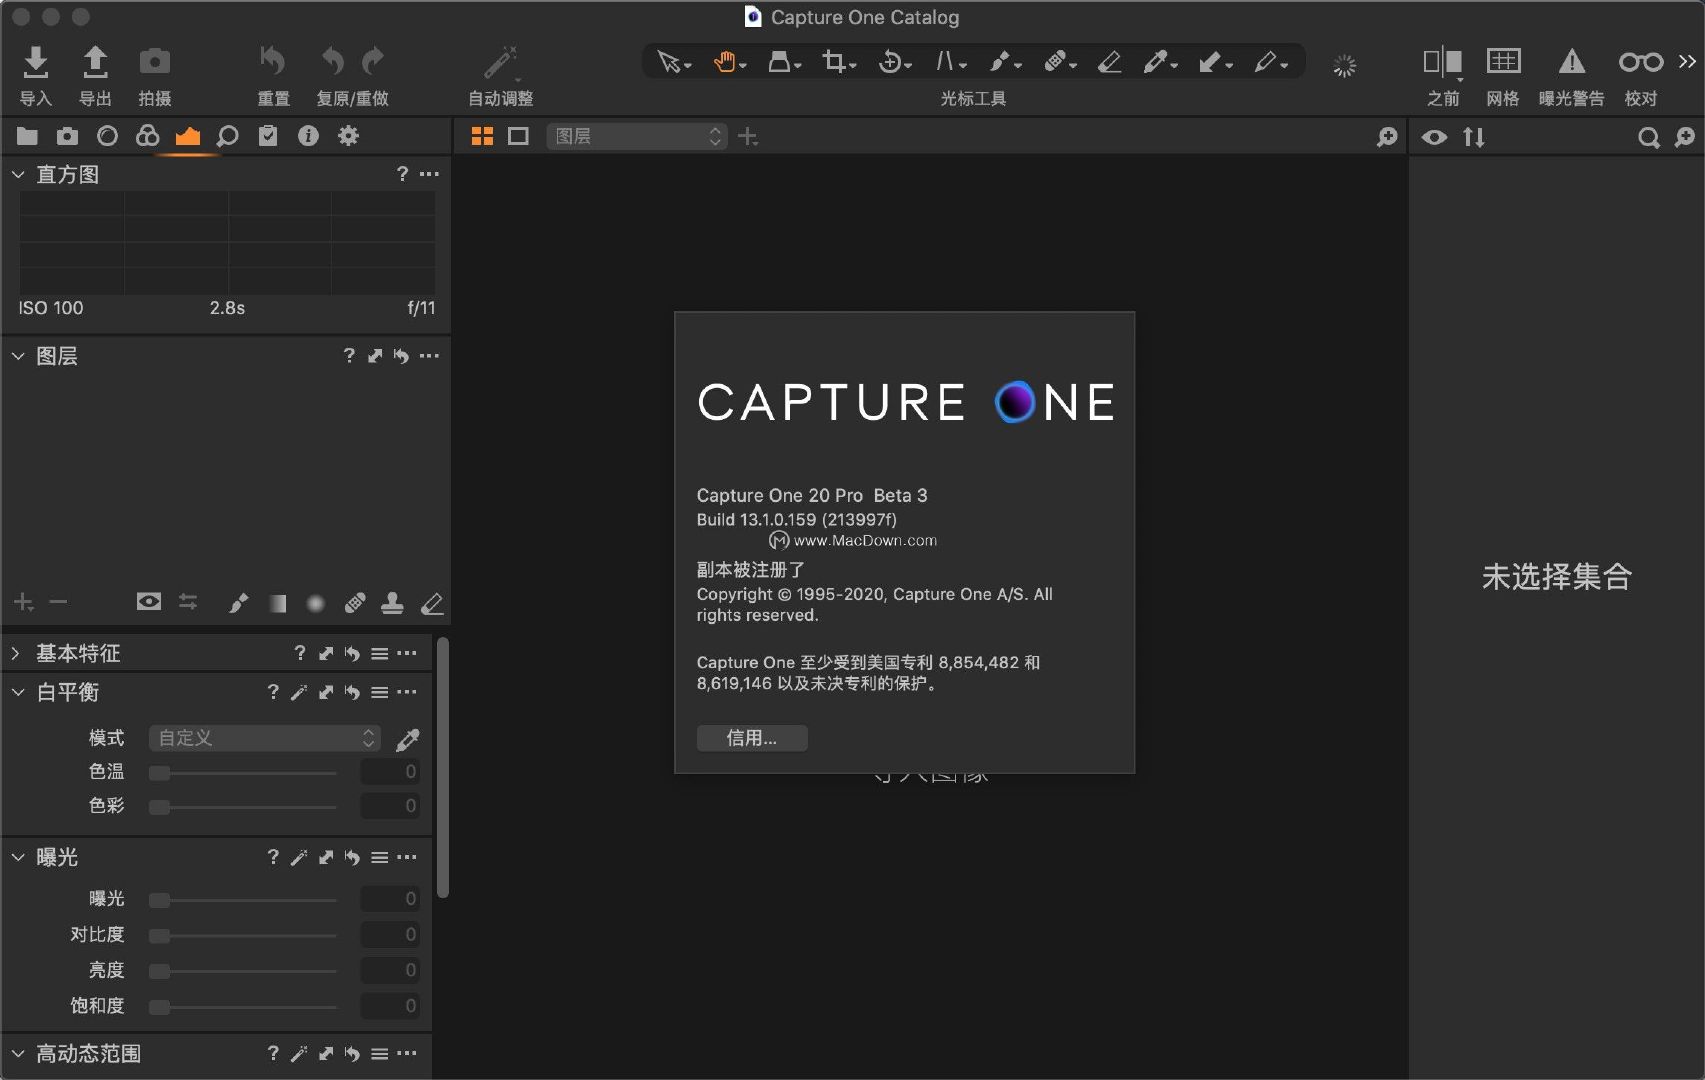Open the Metadata info tool tab
The image size is (1705, 1080).
tap(308, 136)
